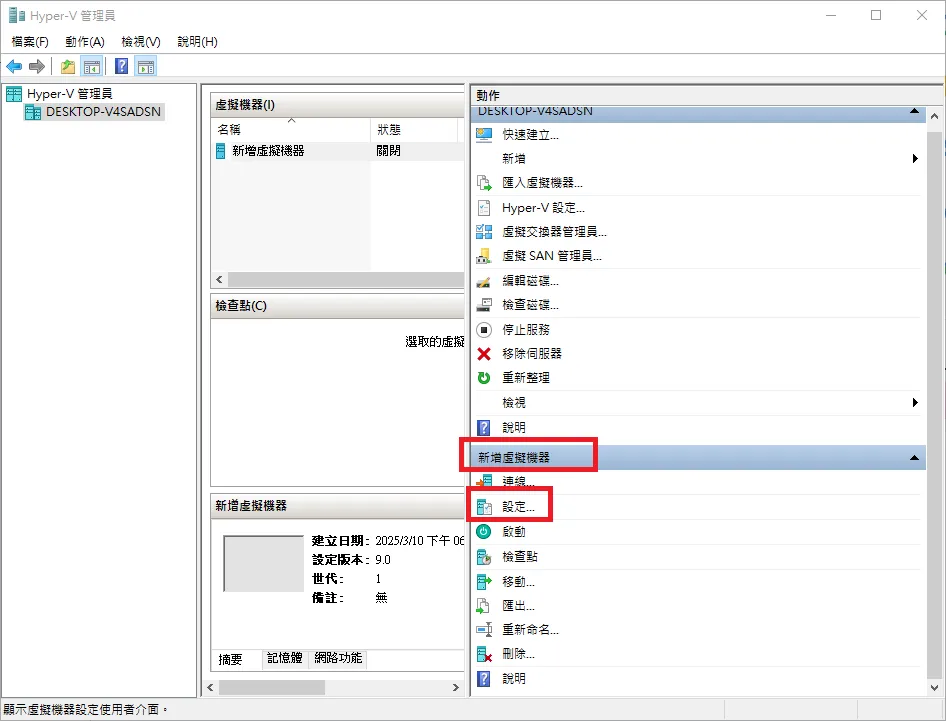Click the 匯出 export icon
The height and width of the screenshot is (721, 946).
click(x=484, y=606)
